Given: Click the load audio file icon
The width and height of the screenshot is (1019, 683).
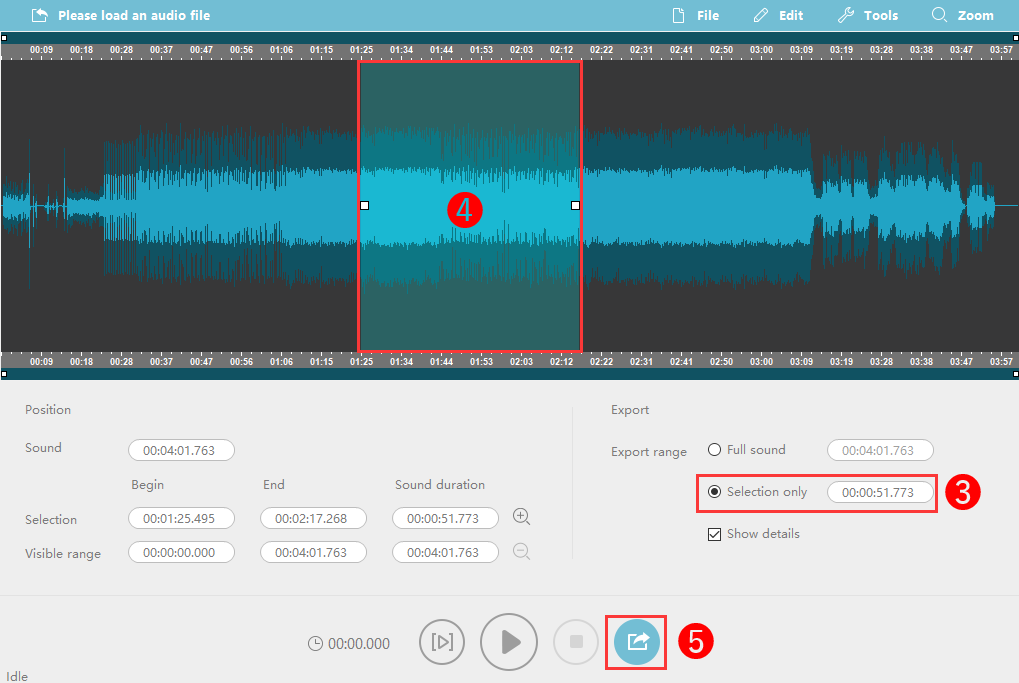Looking at the screenshot, I should (39, 16).
